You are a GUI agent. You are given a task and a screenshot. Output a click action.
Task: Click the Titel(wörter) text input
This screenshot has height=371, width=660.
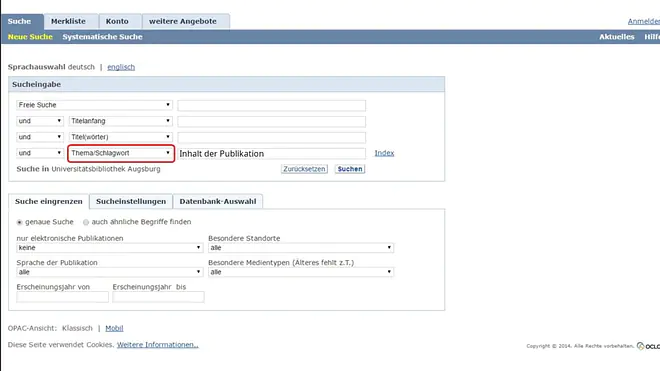tap(271, 137)
